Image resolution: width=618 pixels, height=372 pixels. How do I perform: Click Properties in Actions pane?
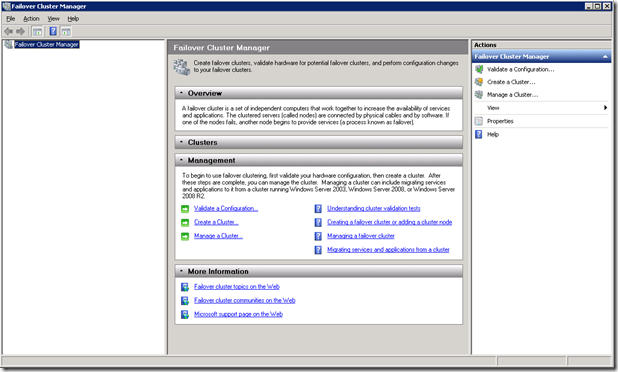(500, 121)
